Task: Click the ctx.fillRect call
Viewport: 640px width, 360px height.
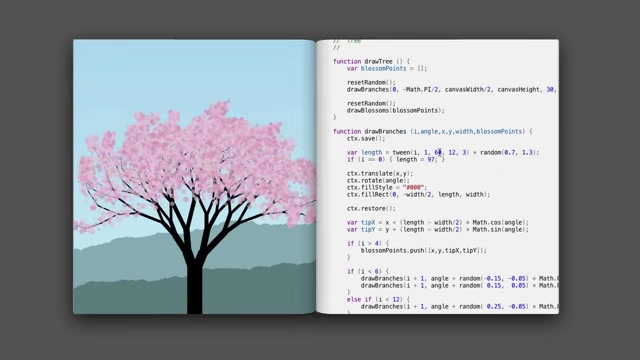Action: pos(418,194)
